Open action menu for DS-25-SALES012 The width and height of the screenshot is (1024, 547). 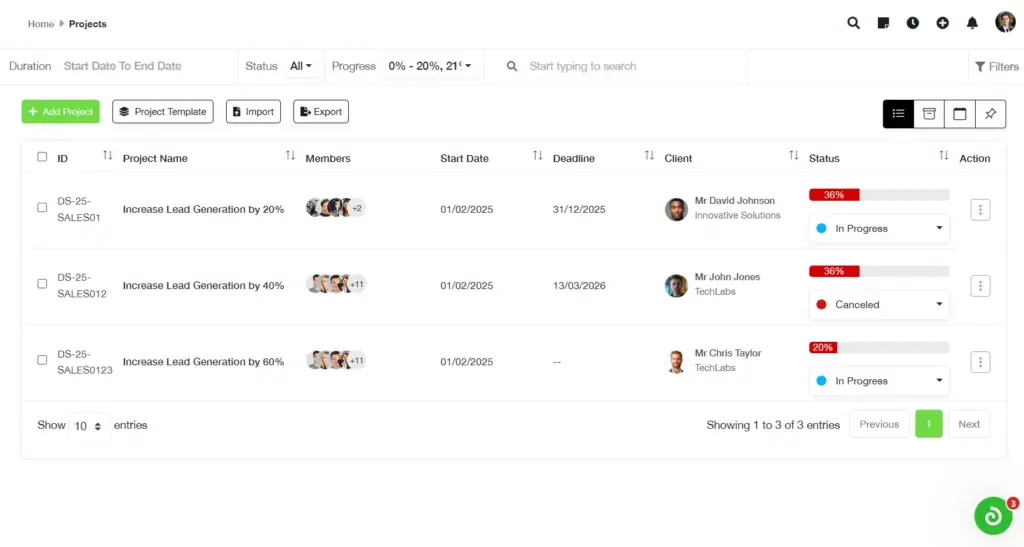point(980,286)
